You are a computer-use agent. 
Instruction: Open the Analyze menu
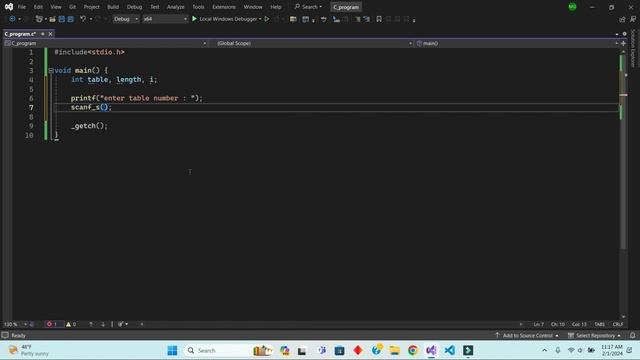[176, 7]
